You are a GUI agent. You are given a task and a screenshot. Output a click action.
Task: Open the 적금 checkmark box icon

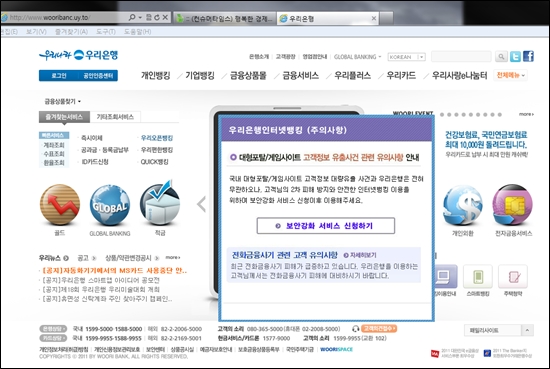[x=160, y=203]
